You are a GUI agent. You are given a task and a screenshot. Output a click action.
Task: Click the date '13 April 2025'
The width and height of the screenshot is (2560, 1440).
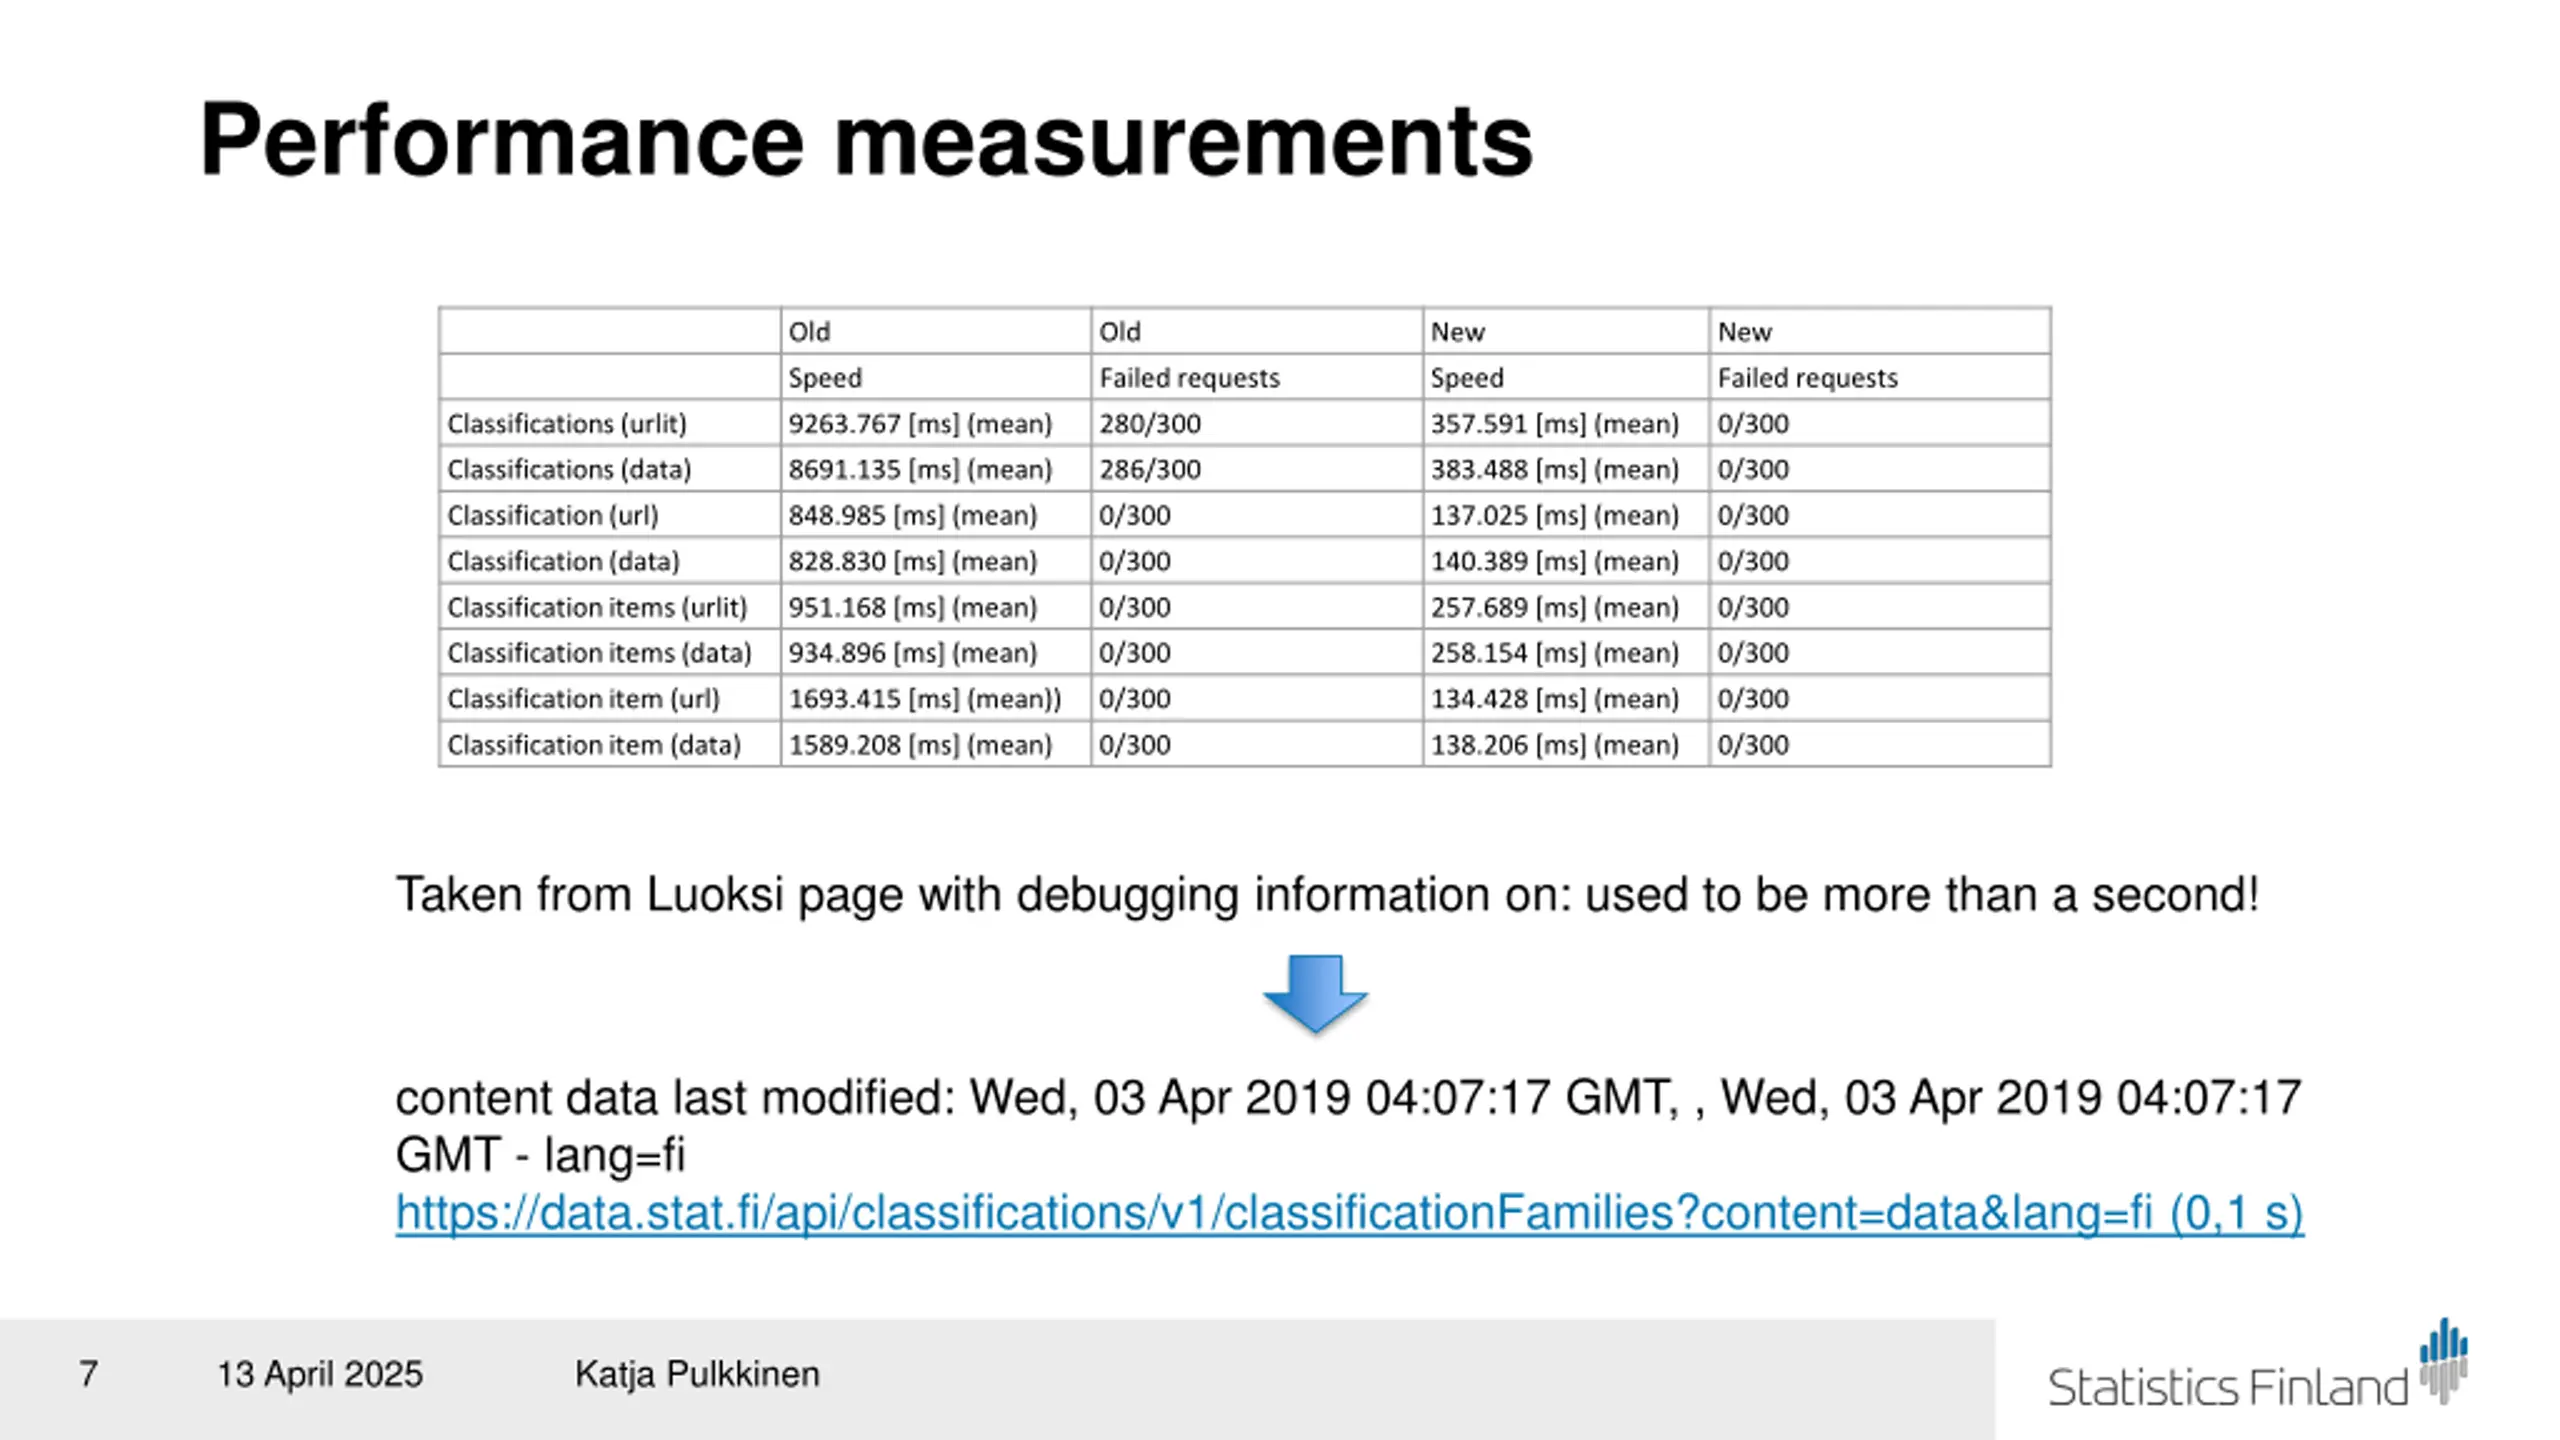(320, 1375)
